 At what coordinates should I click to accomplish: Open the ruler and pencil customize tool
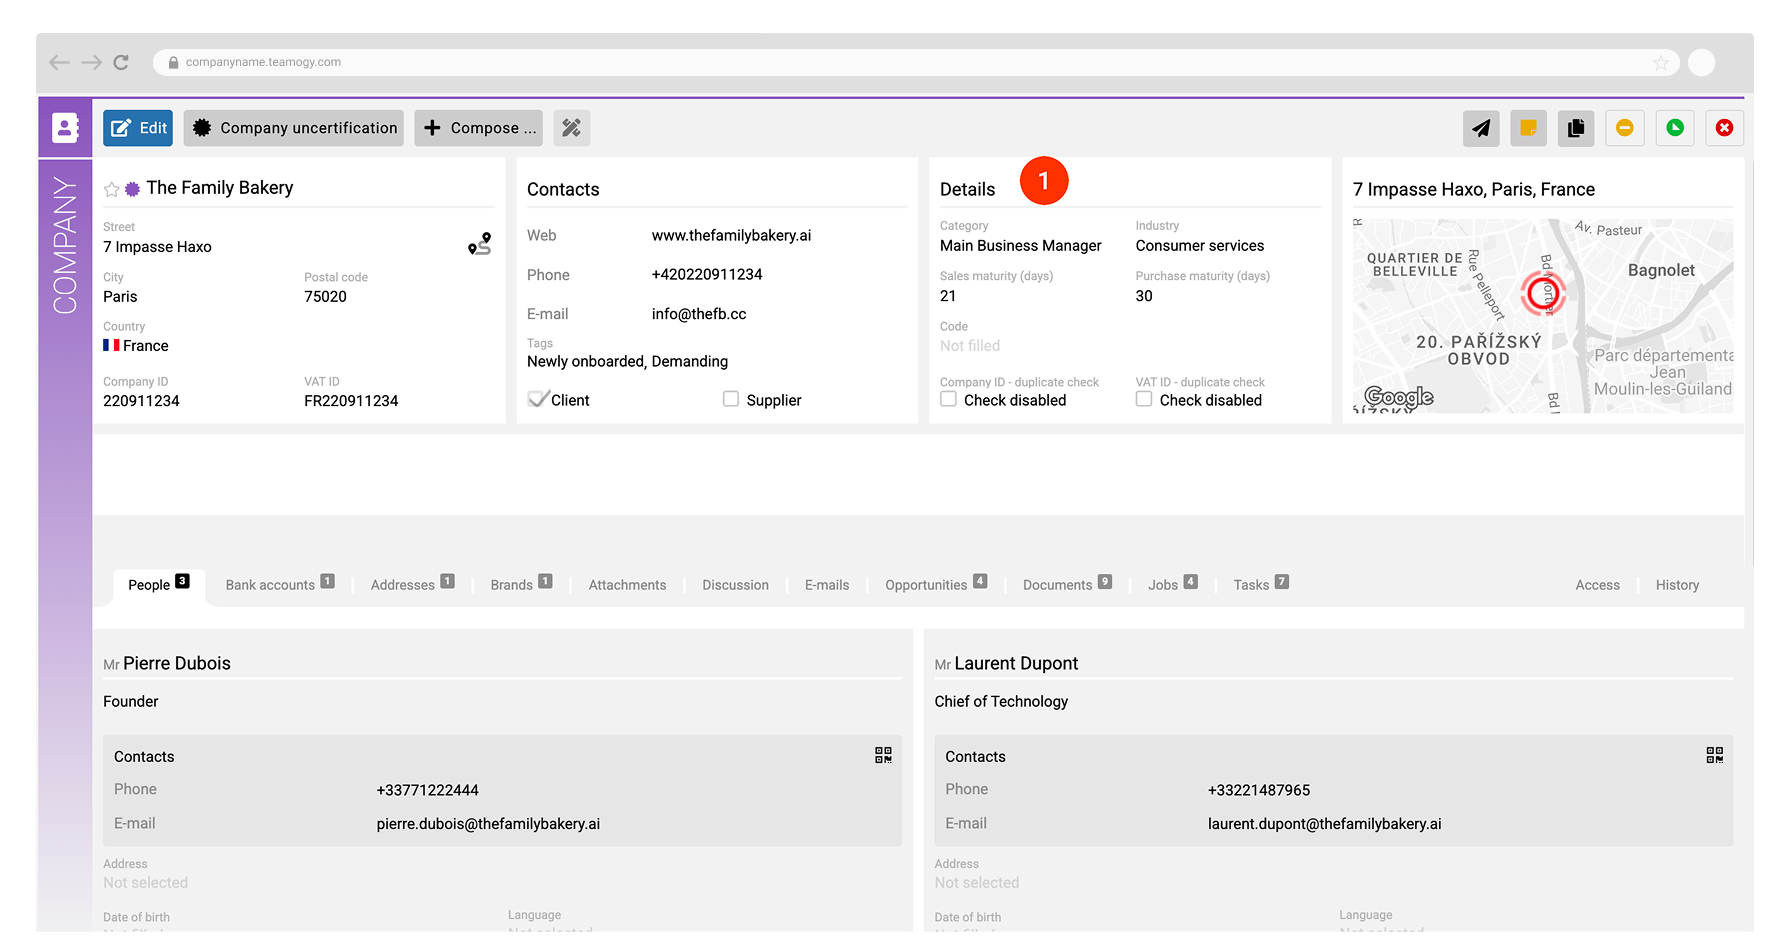coord(571,128)
